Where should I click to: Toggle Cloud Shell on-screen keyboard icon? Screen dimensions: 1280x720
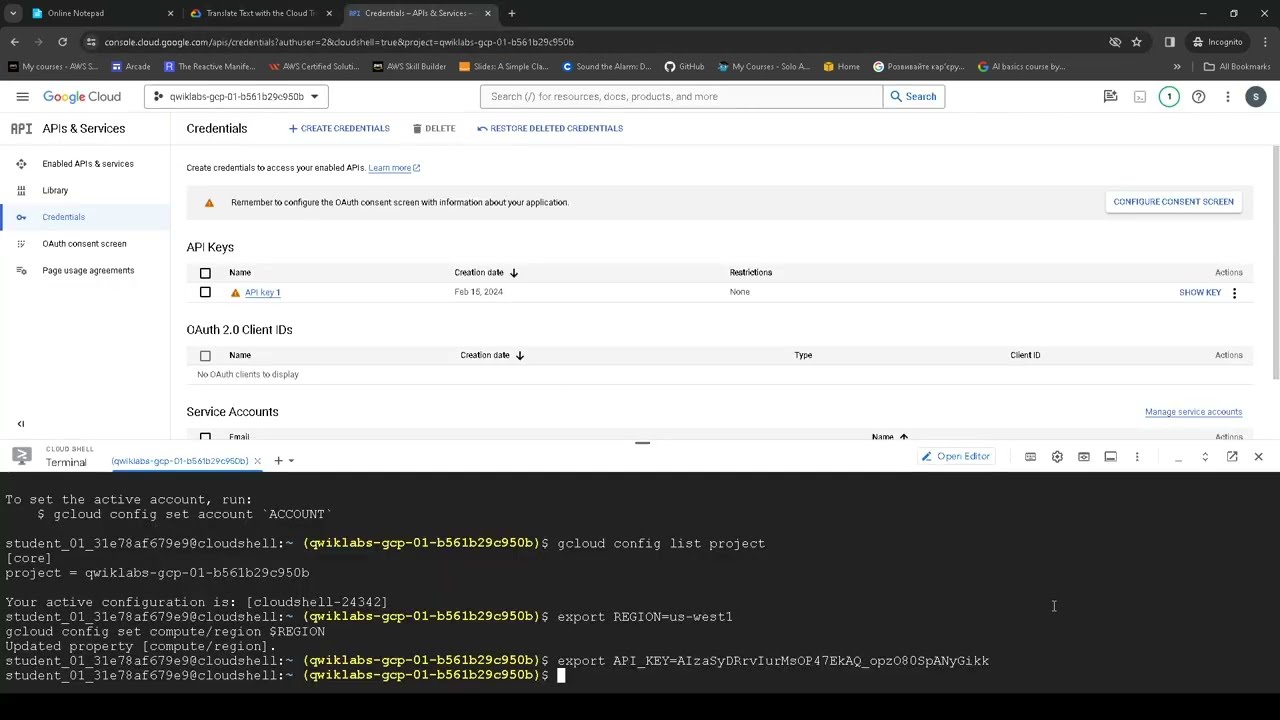click(1030, 457)
